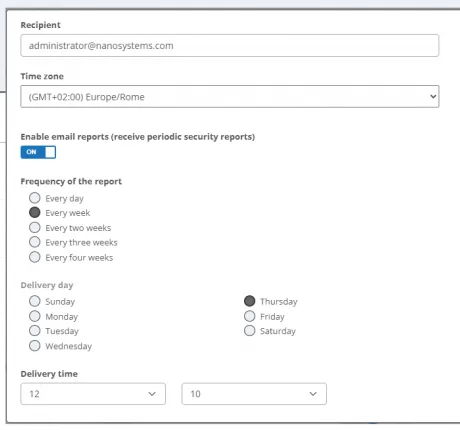Viewport: 460px width, 430px height.
Task: Select Every two weeks frequency
Action: (x=35, y=227)
